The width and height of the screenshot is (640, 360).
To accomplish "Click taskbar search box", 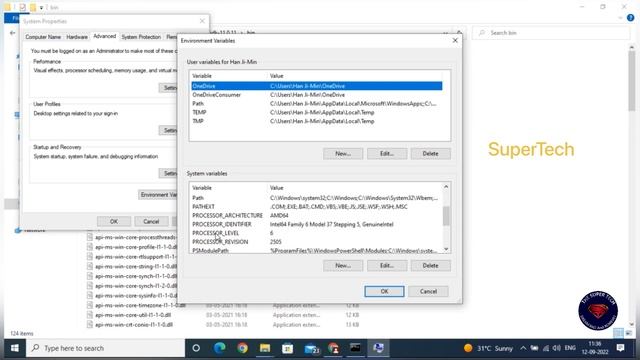I will (x=106, y=348).
